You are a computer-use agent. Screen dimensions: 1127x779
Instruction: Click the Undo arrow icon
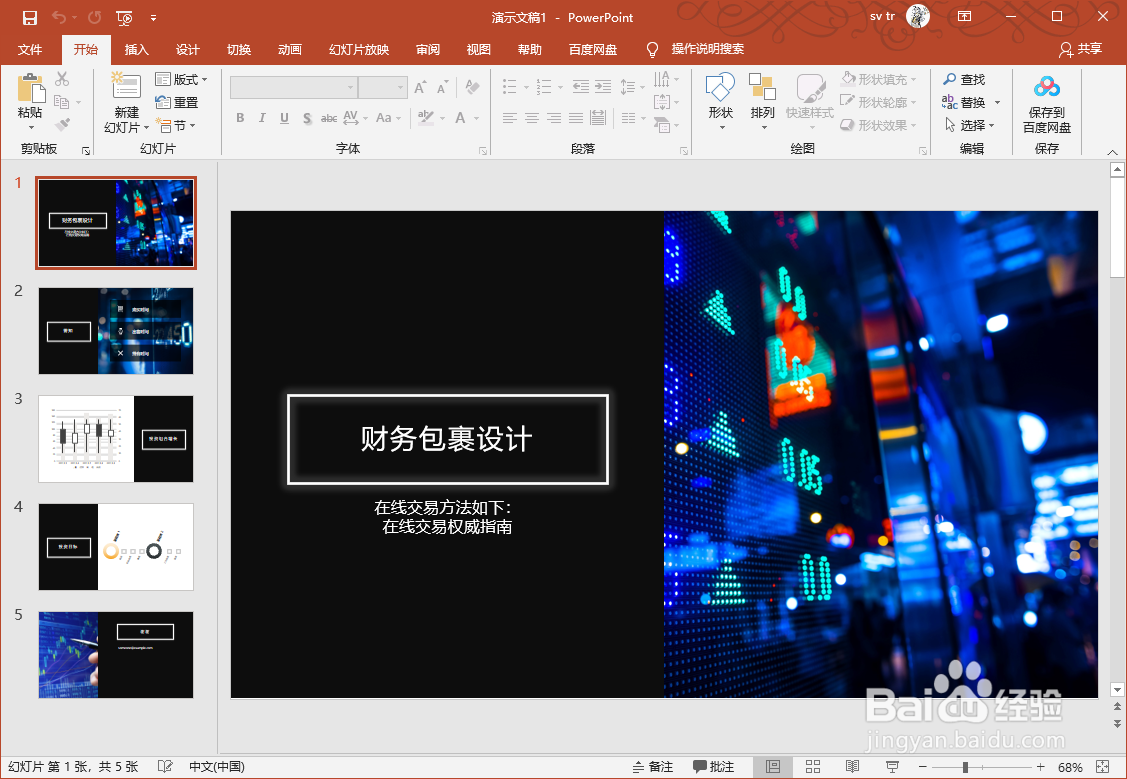coord(59,17)
